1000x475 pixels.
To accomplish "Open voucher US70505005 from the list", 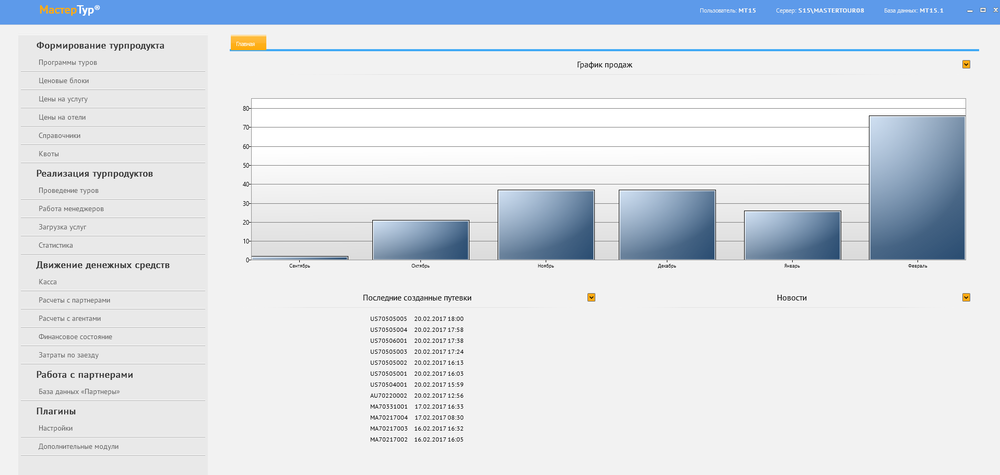I will (388, 319).
